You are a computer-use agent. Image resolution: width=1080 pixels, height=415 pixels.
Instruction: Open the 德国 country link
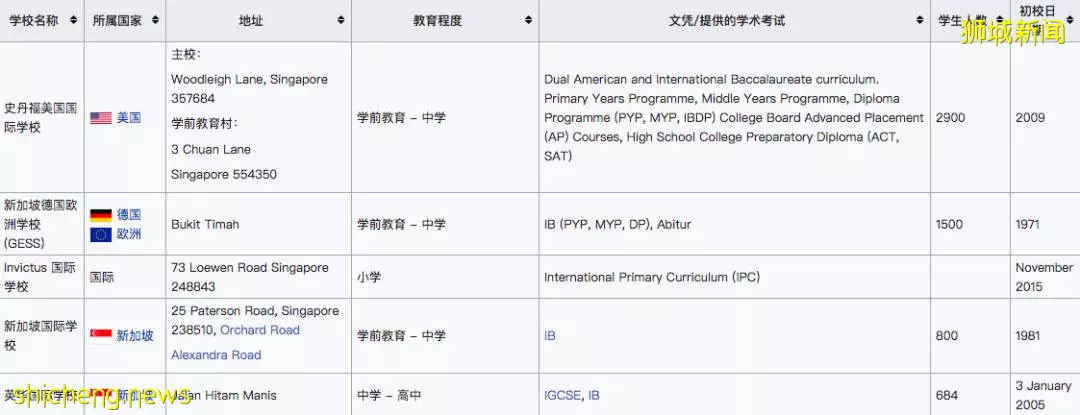[x=129, y=215]
